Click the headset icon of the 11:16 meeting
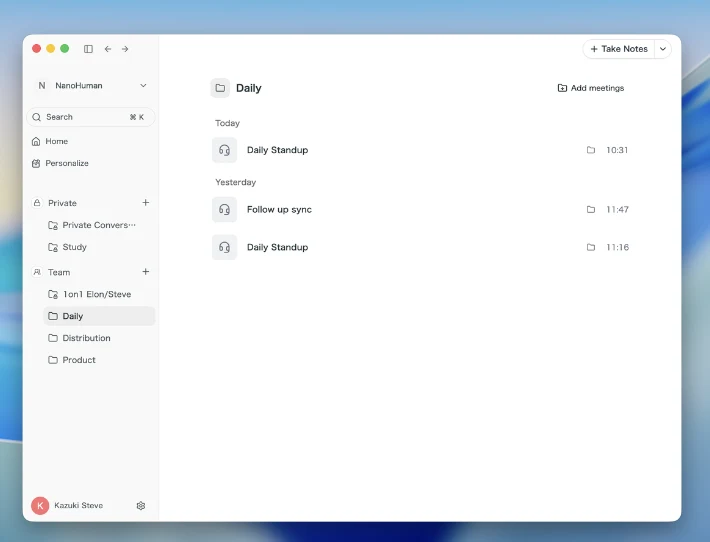 pyautogui.click(x=225, y=247)
